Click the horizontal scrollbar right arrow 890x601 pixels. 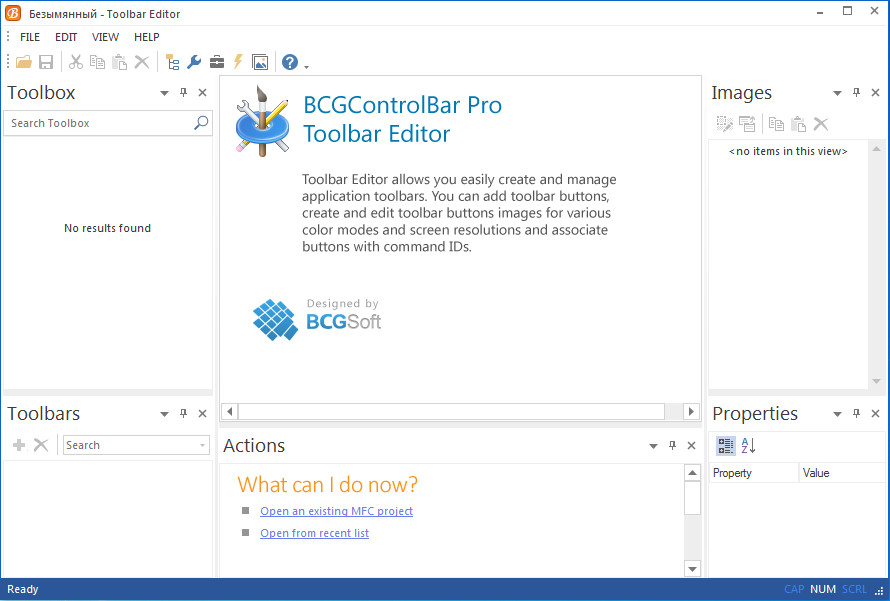691,411
